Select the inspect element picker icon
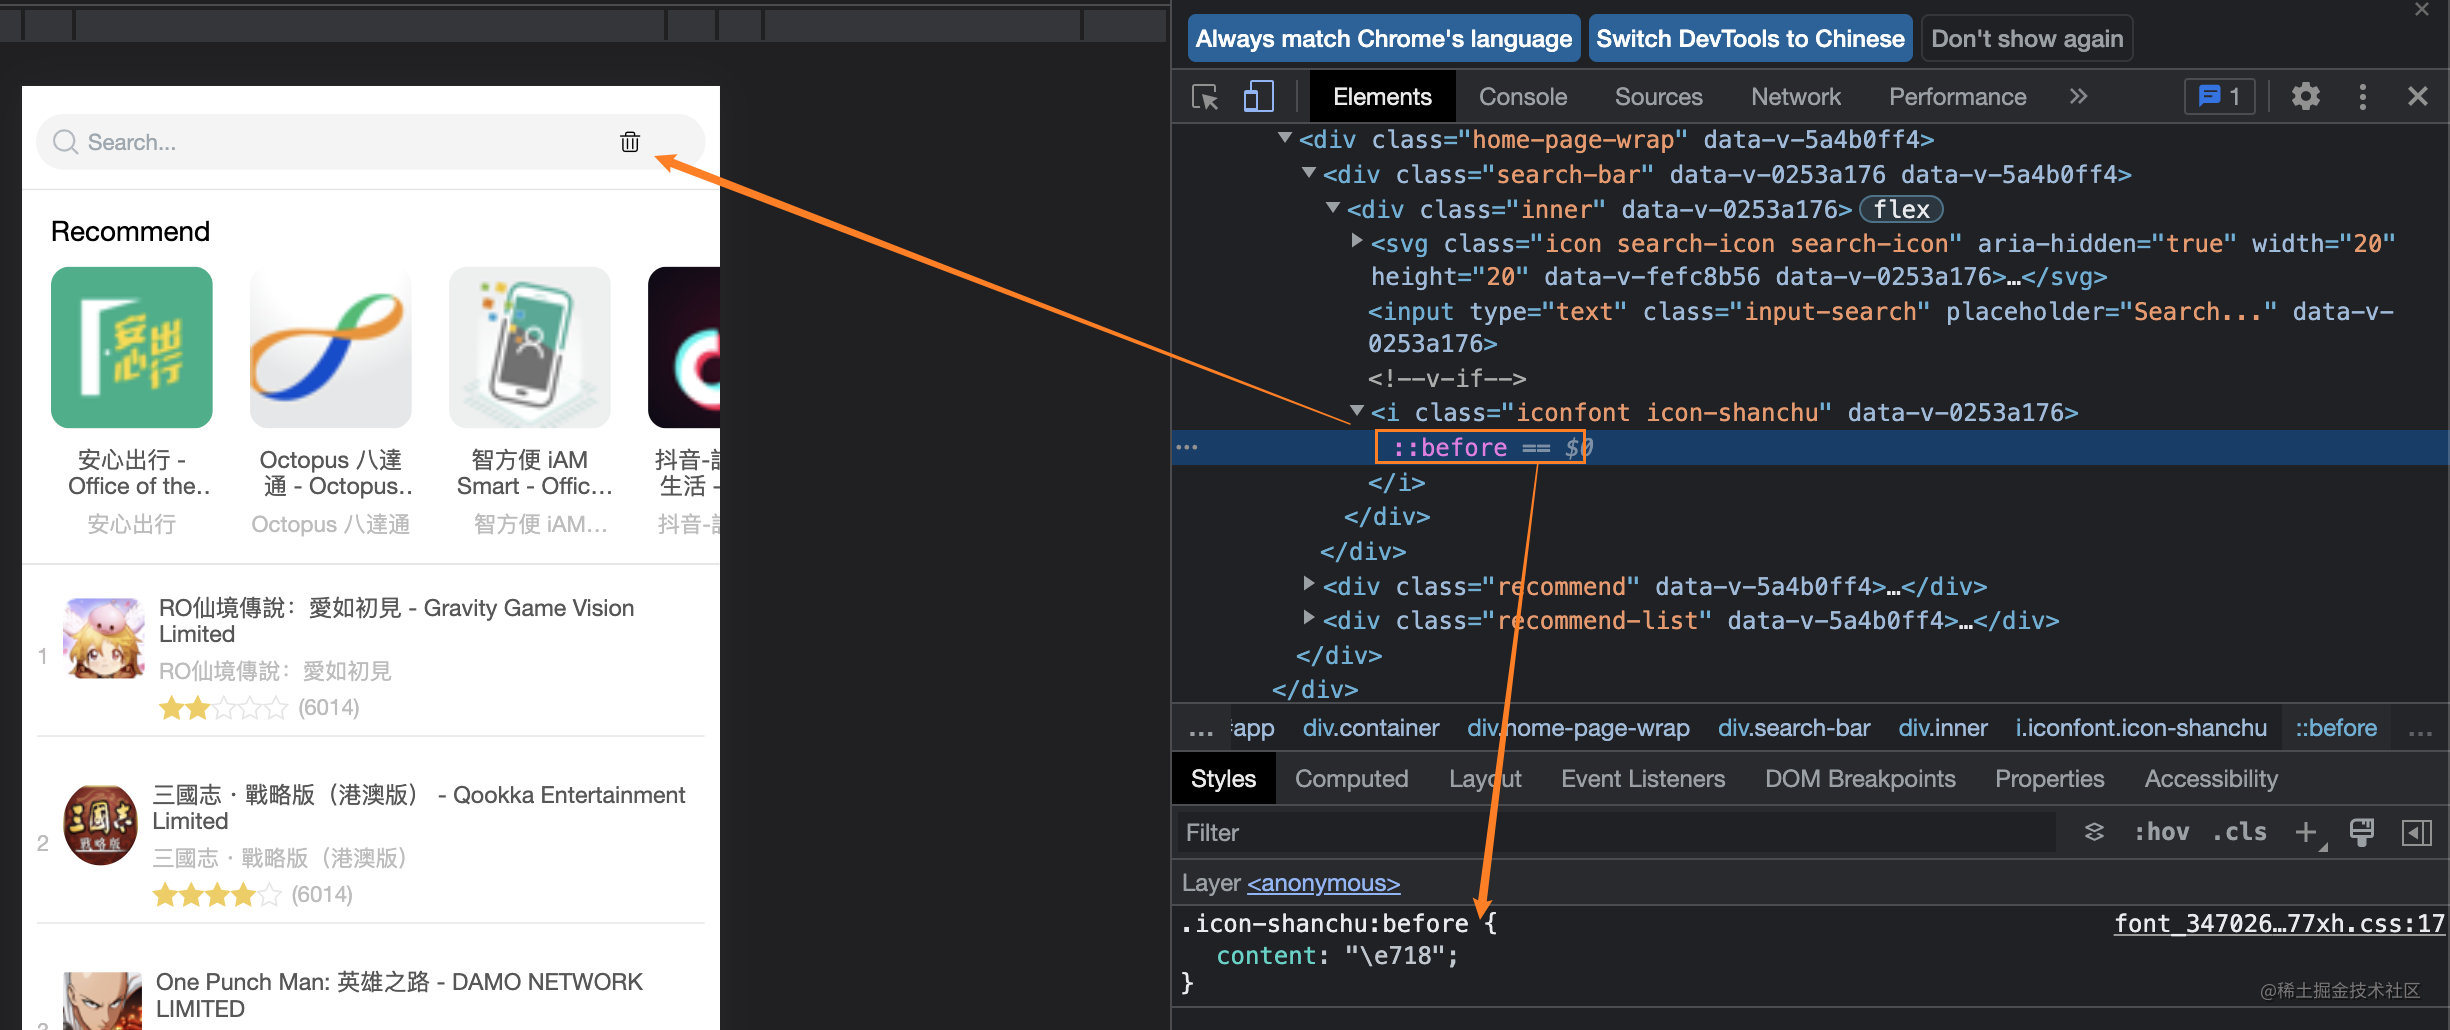This screenshot has height=1030, width=2450. (x=1204, y=96)
